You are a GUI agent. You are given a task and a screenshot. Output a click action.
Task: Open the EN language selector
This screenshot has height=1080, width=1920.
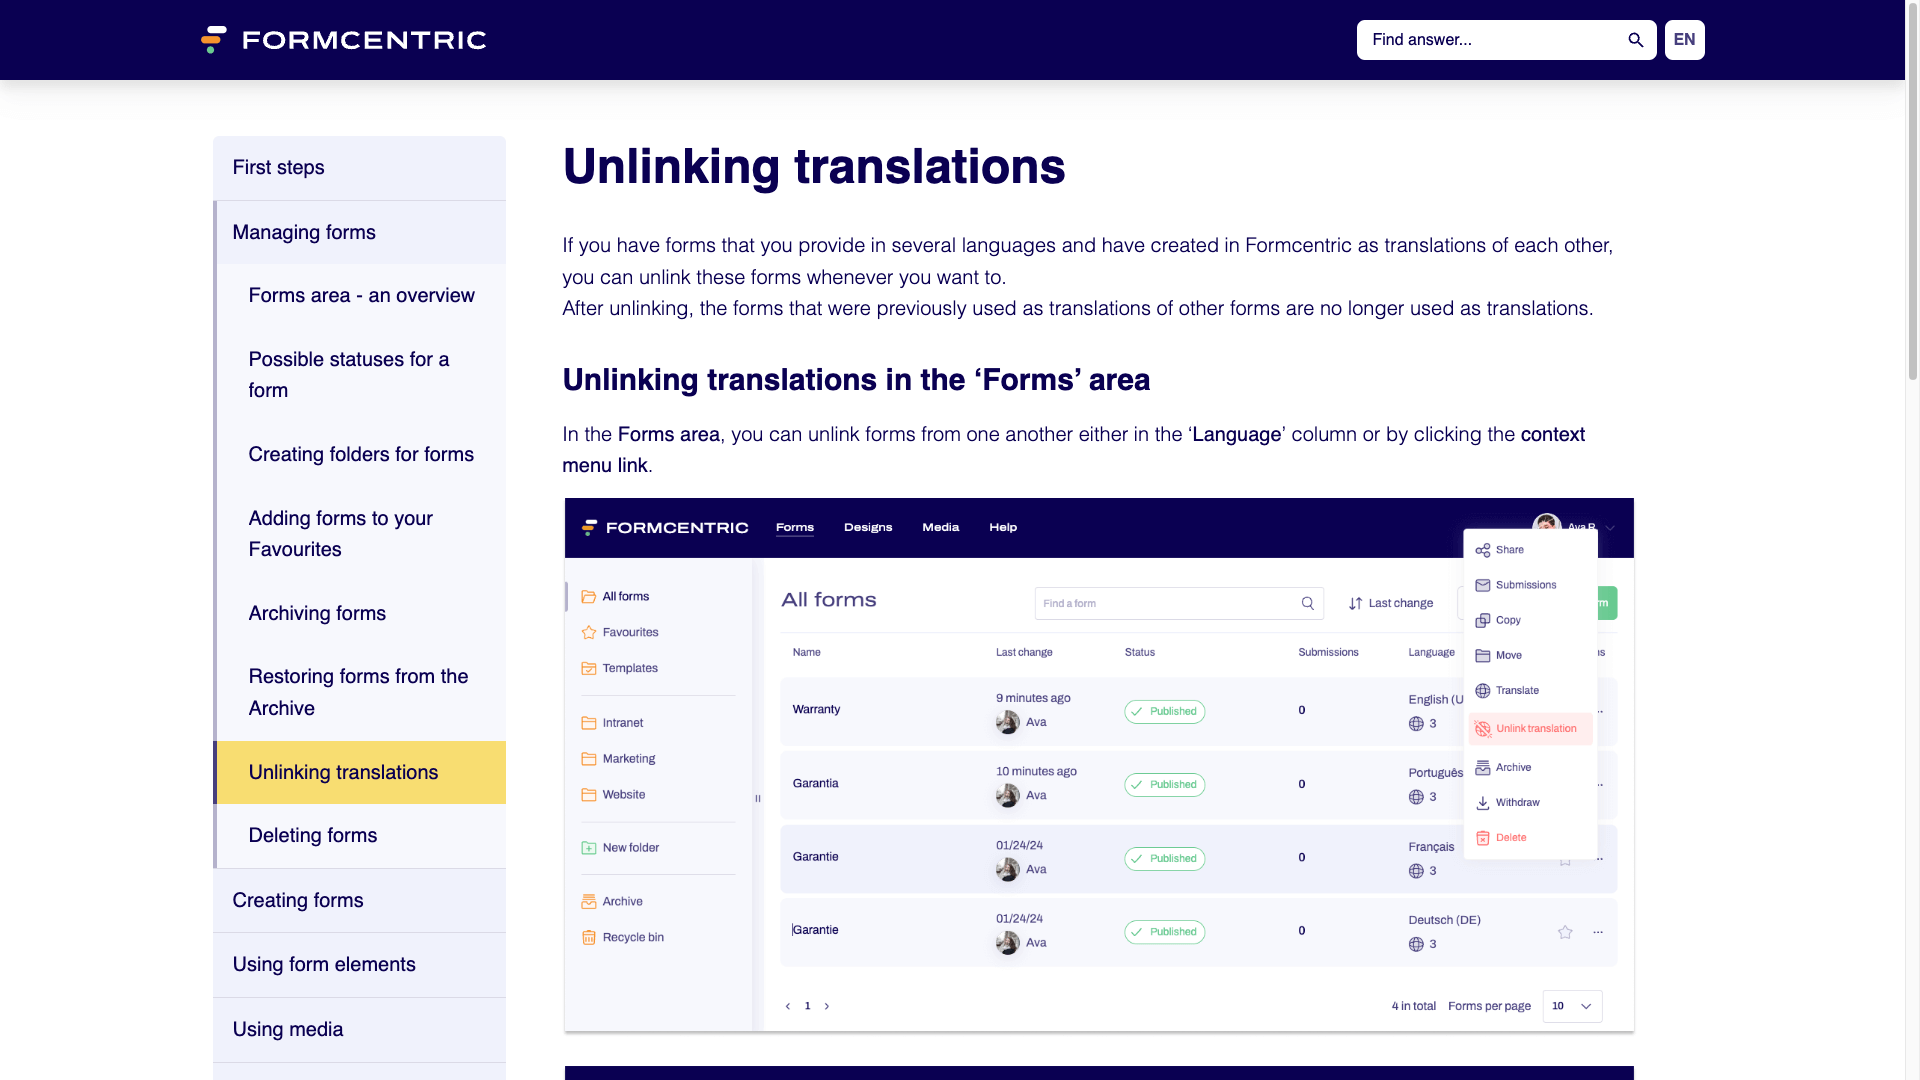click(1684, 40)
